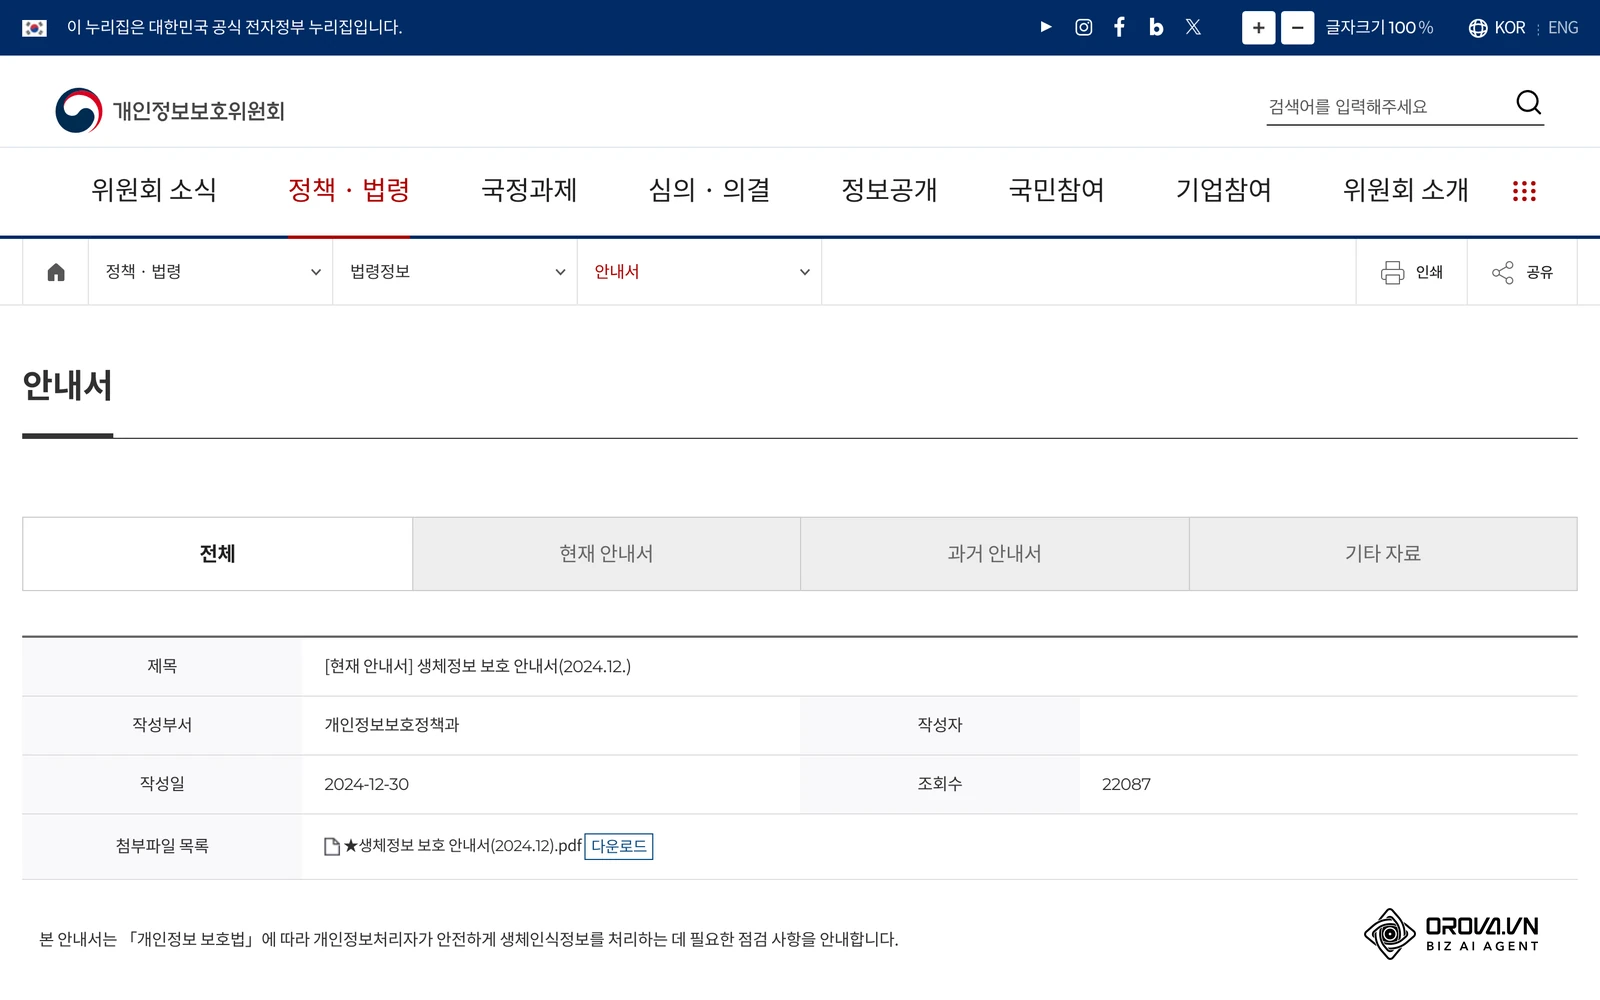Open the 국정과제 menu
The image size is (1600, 1000).
tap(529, 190)
